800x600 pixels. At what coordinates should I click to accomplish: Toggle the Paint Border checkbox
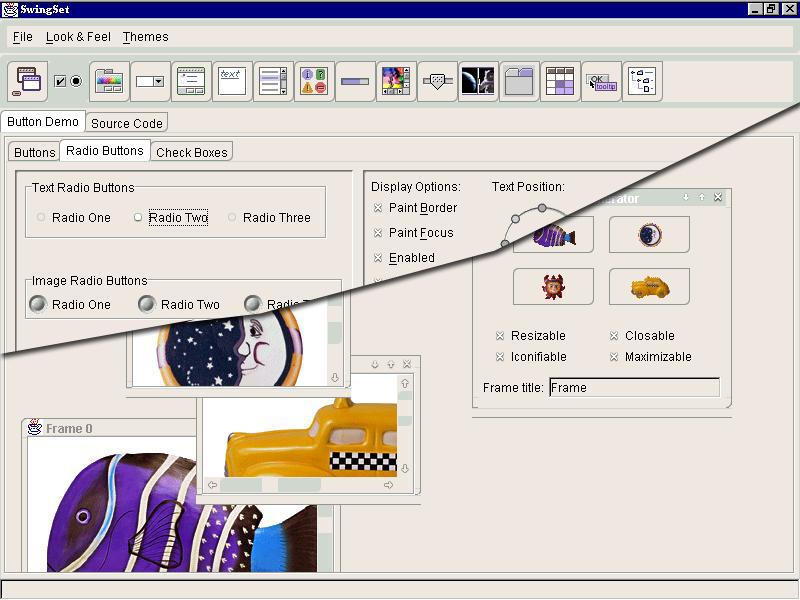[379, 208]
